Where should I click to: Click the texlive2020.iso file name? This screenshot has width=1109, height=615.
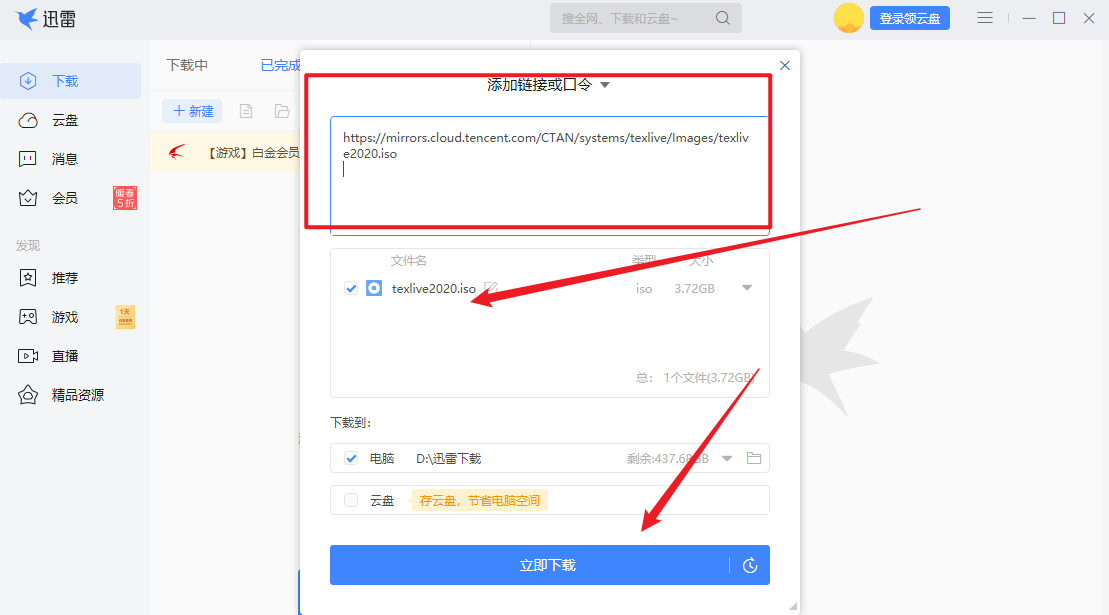tap(434, 288)
